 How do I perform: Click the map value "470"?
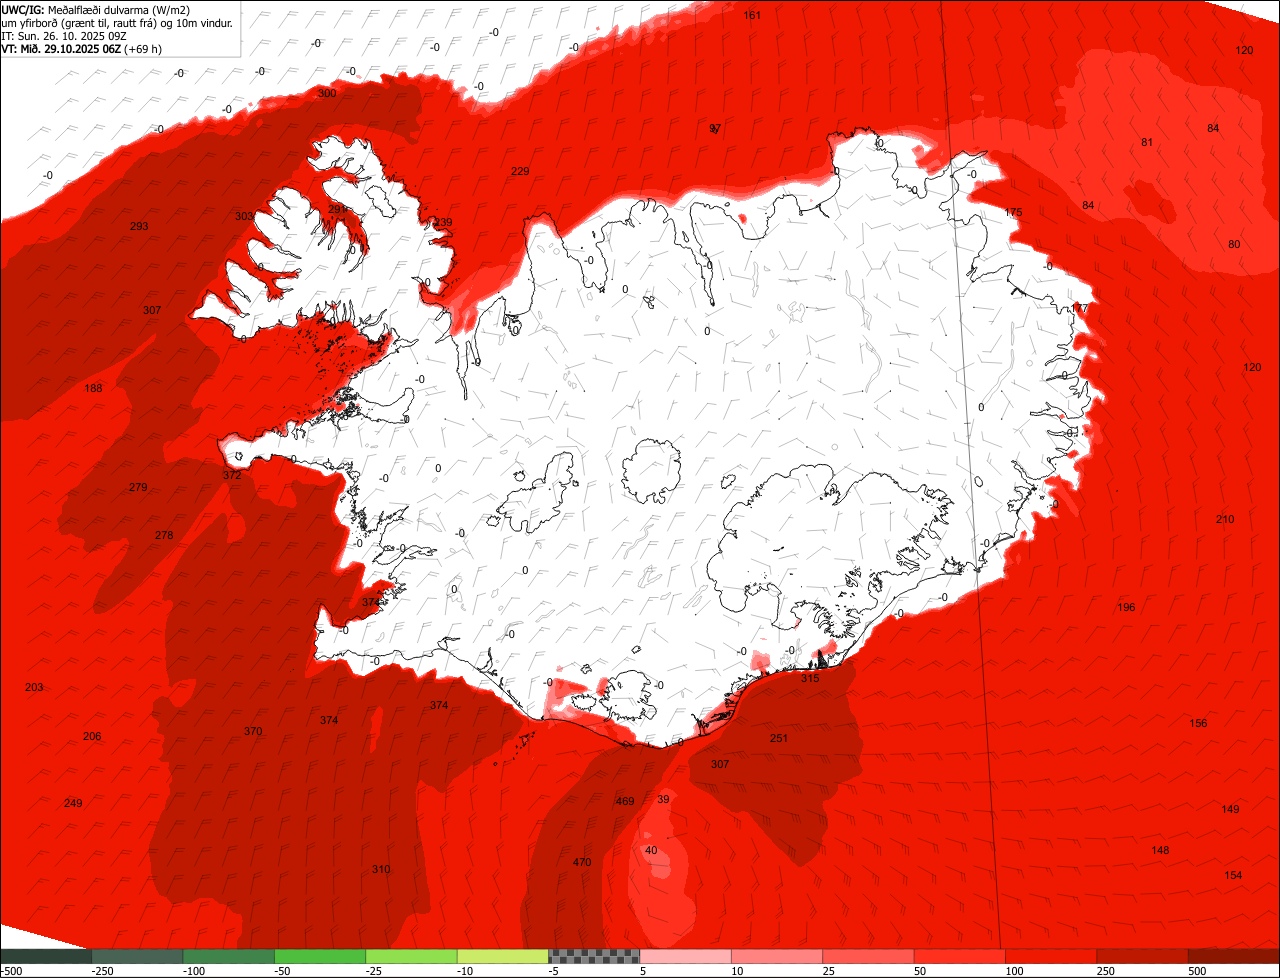582,862
